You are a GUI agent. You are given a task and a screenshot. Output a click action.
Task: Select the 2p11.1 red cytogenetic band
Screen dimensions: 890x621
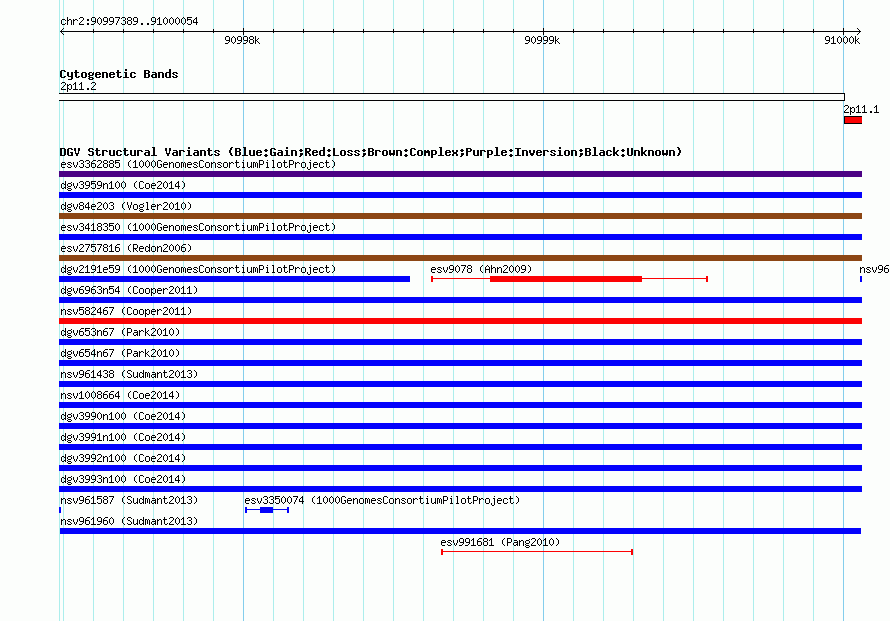[x=853, y=120]
